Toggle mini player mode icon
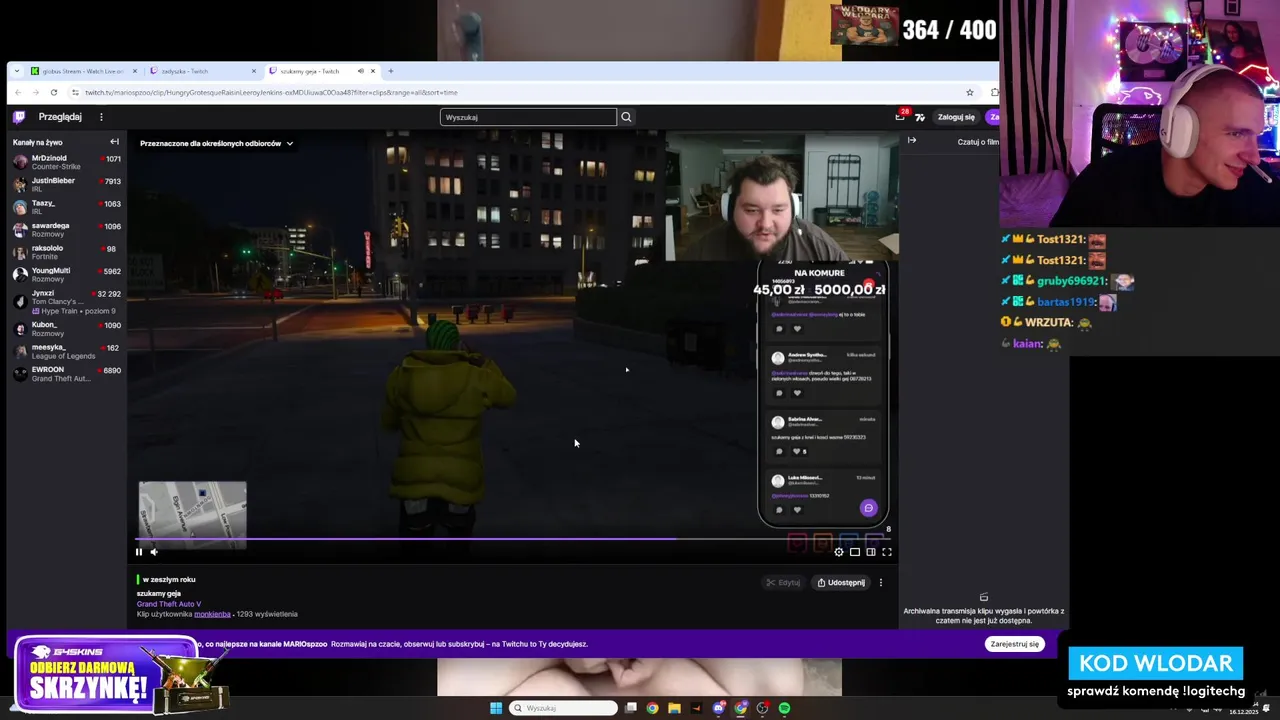Image resolution: width=1280 pixels, height=720 pixels. click(855, 552)
